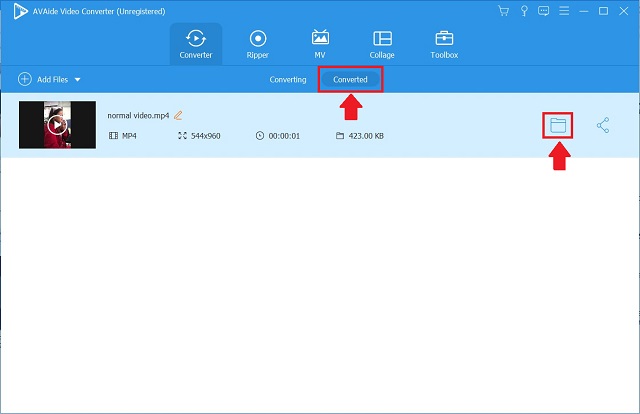Maximize the AVAide window
Screen dimensions: 640x414
point(603,11)
